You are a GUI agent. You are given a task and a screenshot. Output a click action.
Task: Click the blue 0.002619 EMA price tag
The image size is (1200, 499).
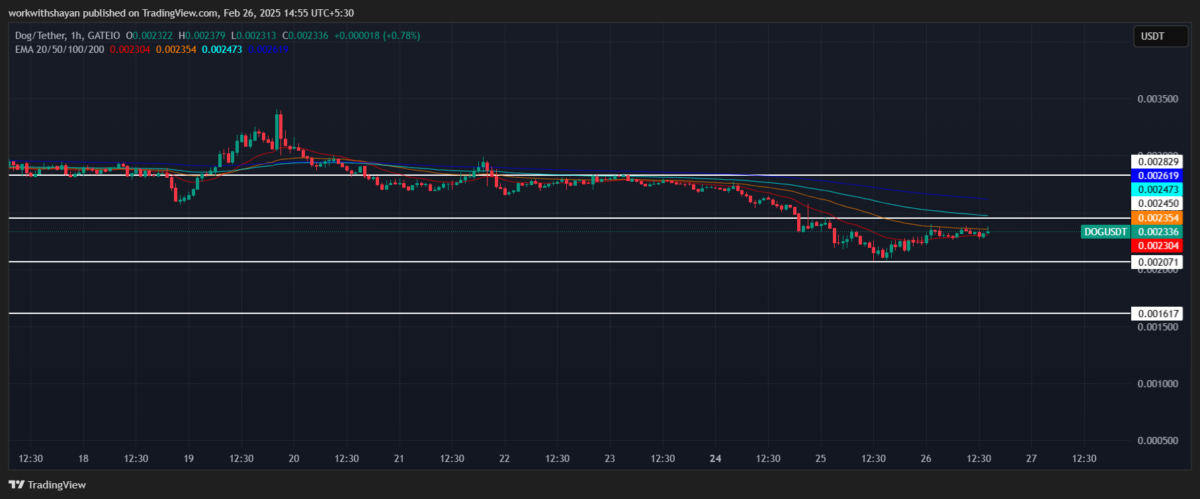(1154, 175)
